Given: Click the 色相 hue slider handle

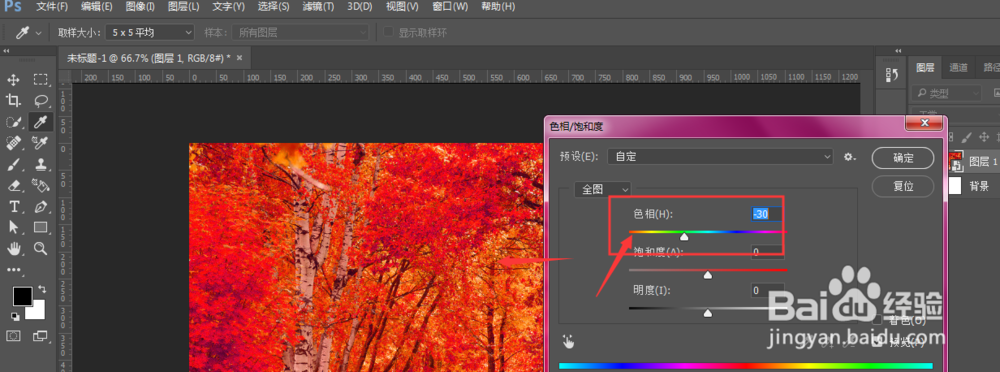Looking at the screenshot, I should (684, 237).
